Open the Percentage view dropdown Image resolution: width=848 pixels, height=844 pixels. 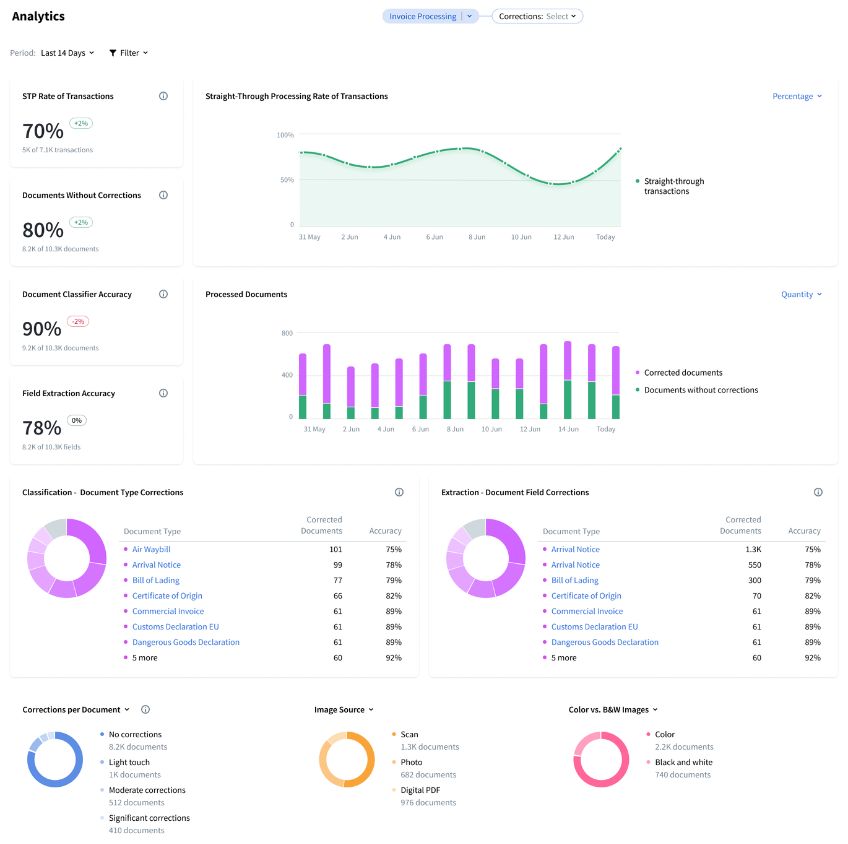pyautogui.click(x=797, y=96)
